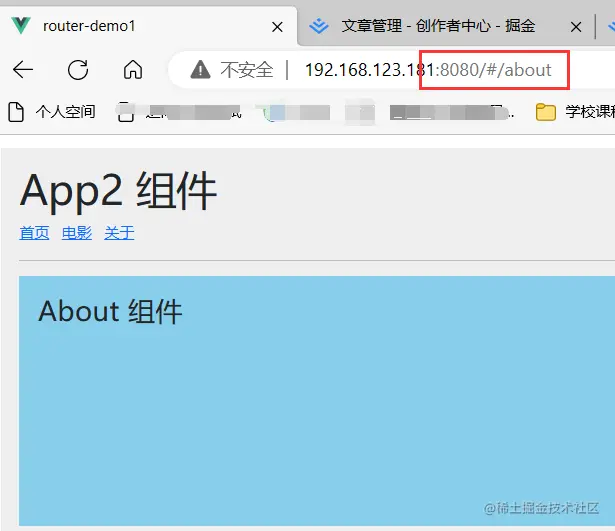Close the router-demo1 tab
Screen dimensions: 615x531
point(277,27)
